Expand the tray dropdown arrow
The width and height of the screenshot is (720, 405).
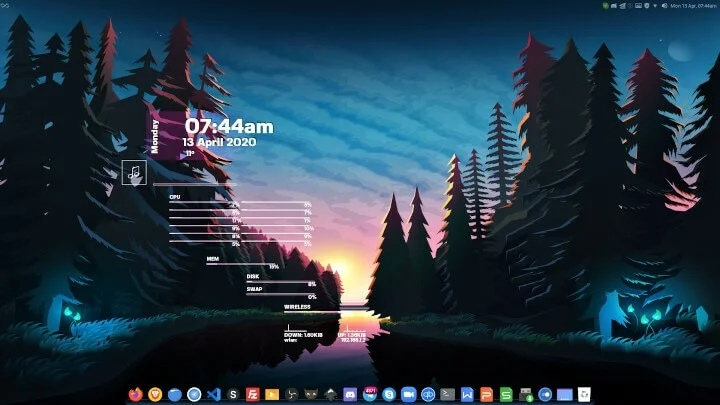(655, 6)
